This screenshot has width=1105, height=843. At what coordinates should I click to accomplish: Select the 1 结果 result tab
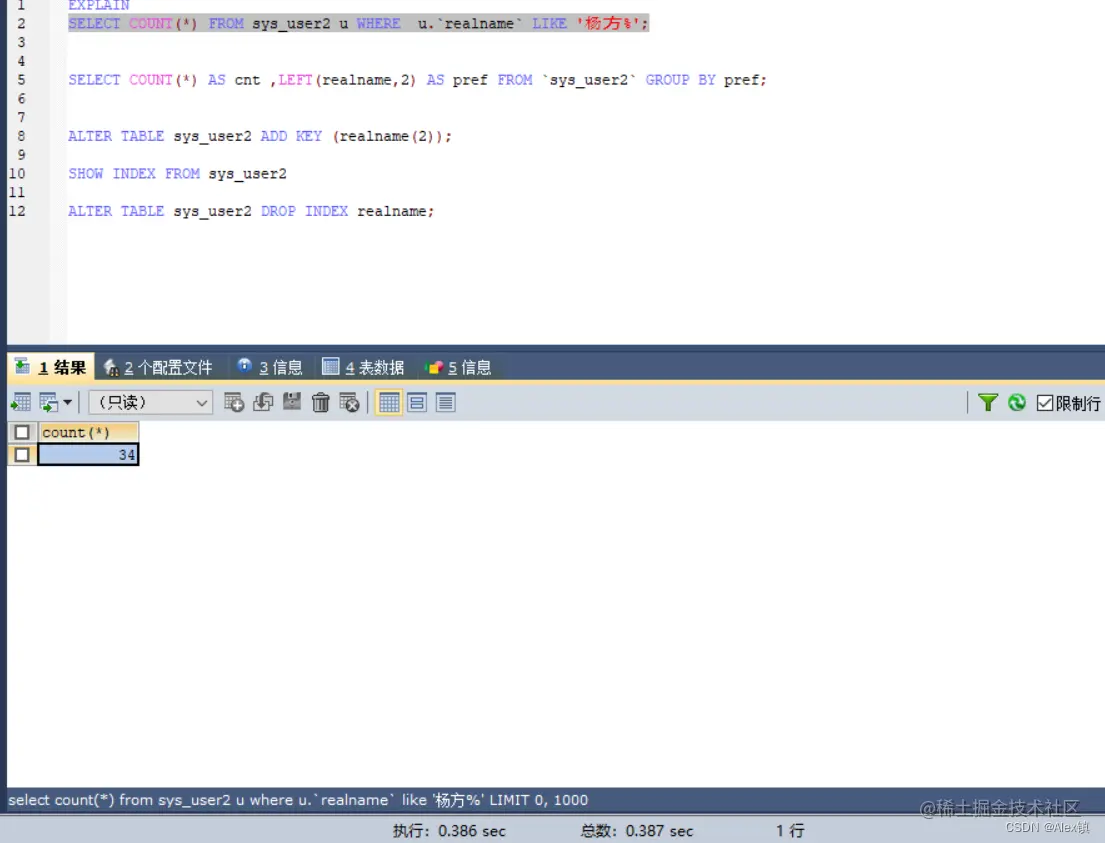point(51,367)
